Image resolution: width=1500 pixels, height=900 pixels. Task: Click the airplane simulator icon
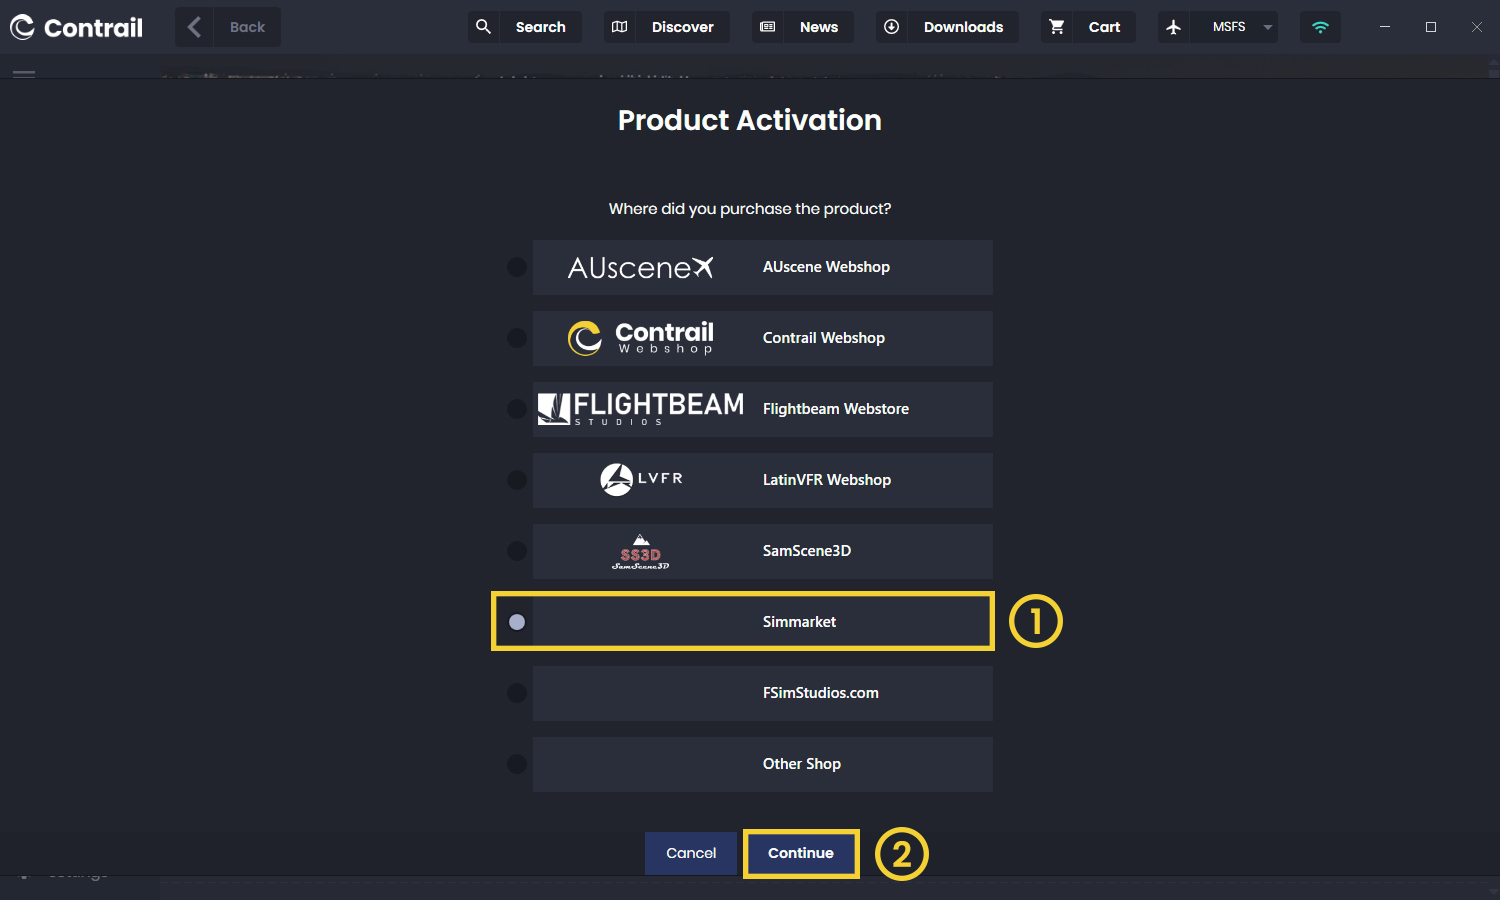click(1174, 27)
